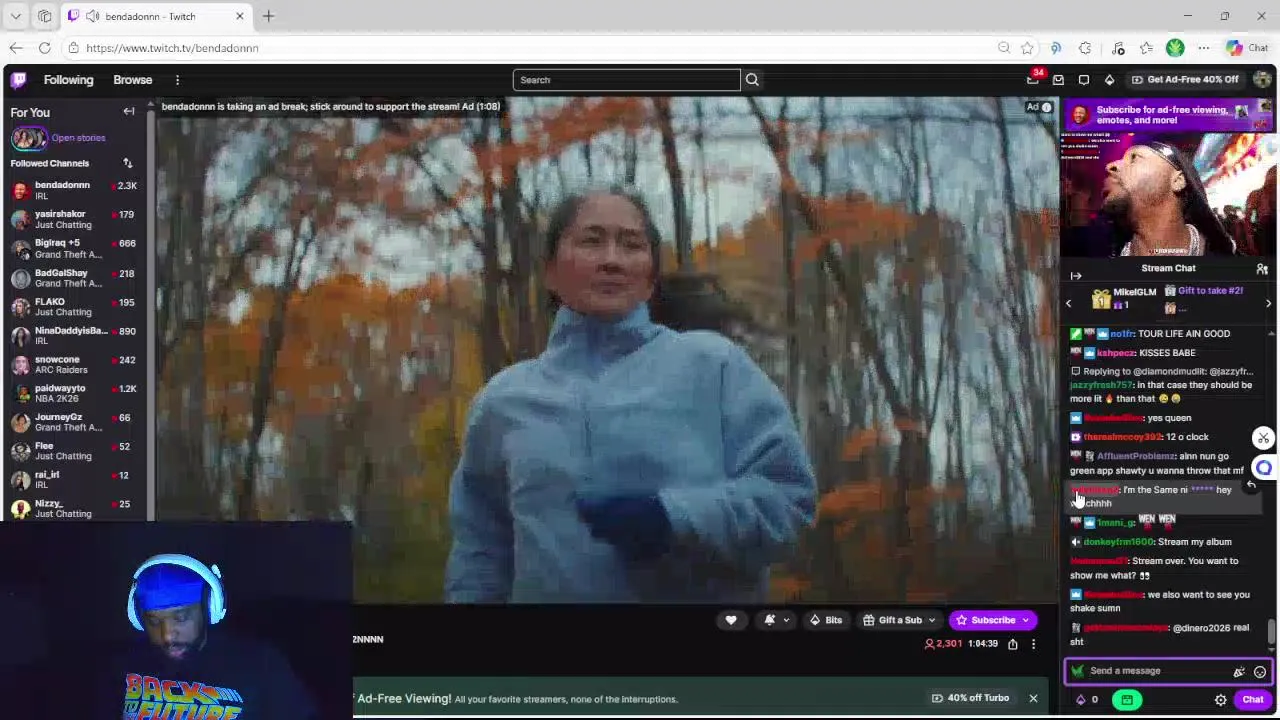Open NinaDaddyisBa... channel in sidebar

[x=75, y=335]
